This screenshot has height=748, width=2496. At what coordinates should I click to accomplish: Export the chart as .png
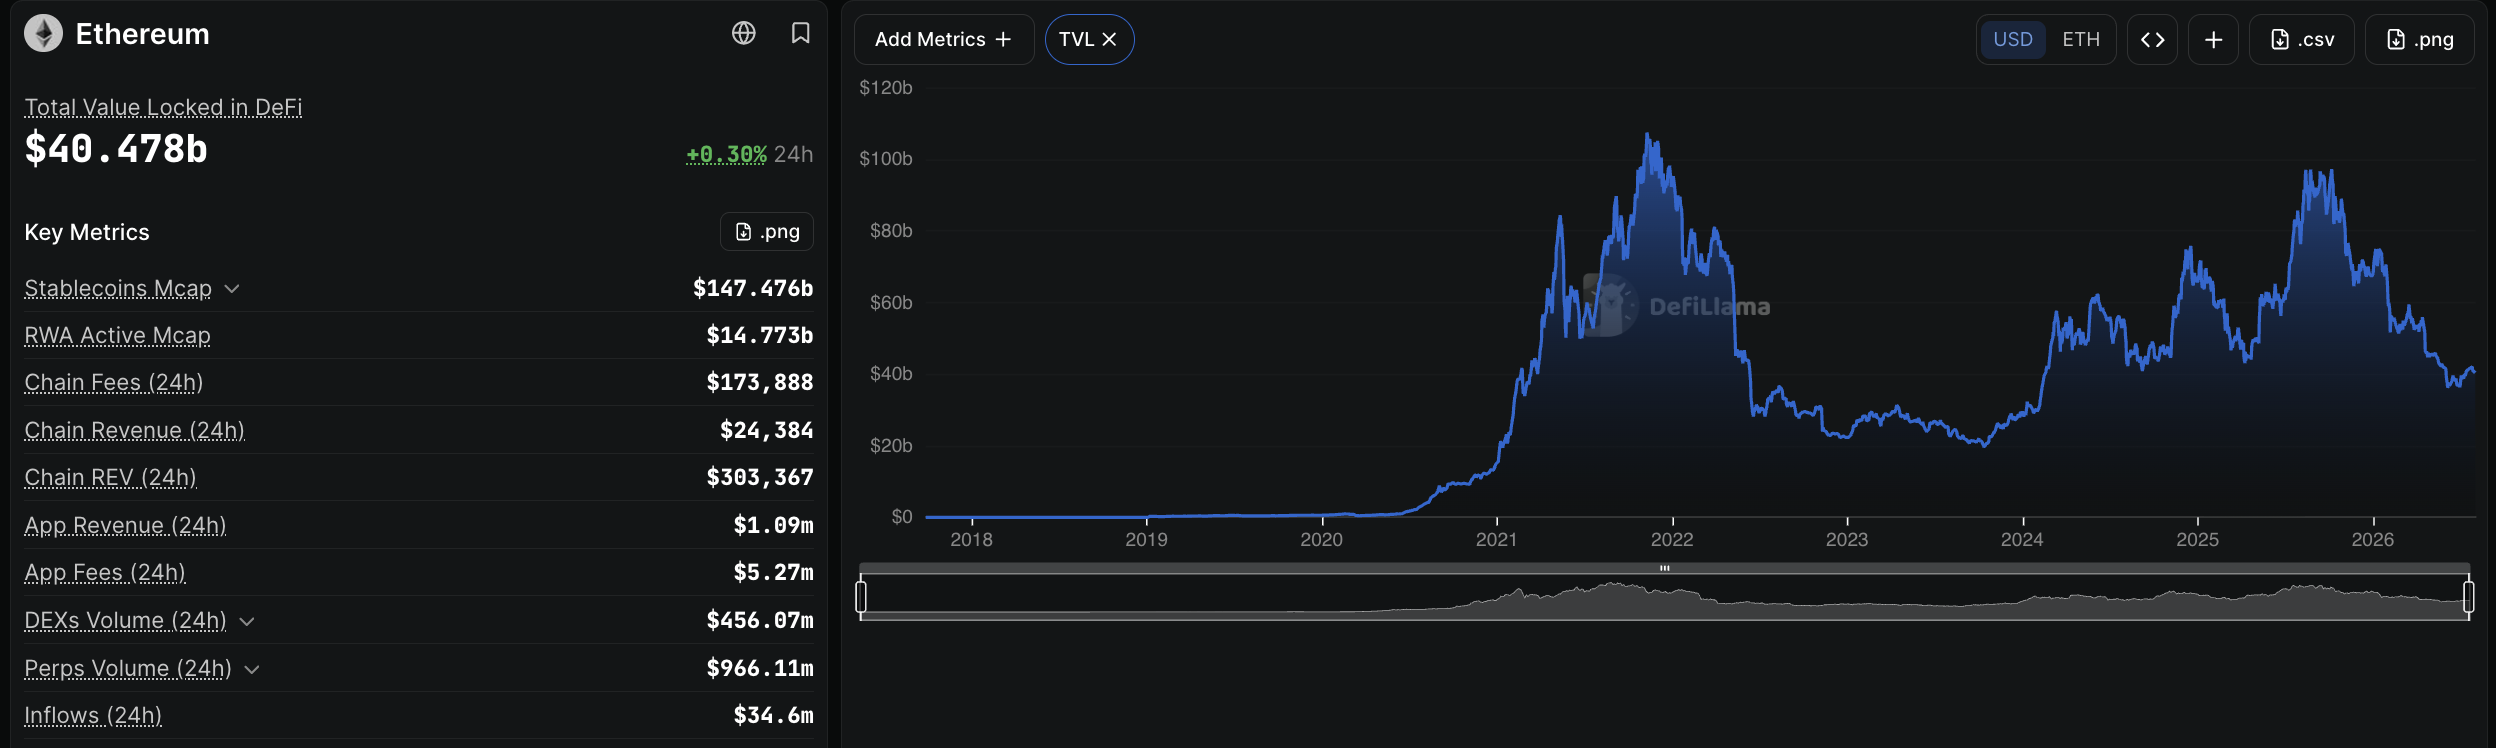coord(2420,39)
